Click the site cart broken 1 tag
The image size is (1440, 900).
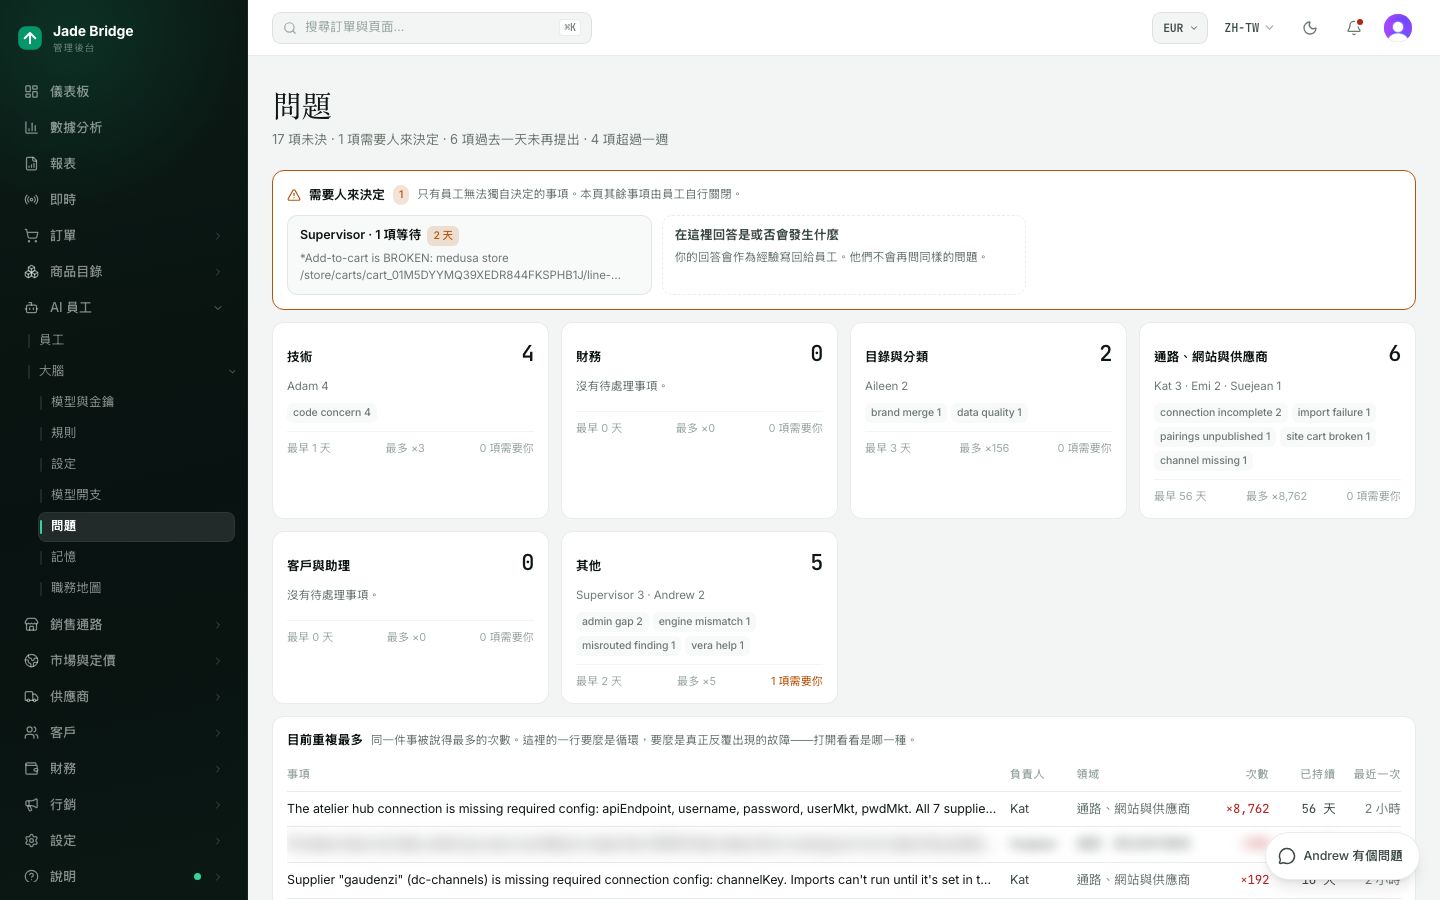point(1328,436)
